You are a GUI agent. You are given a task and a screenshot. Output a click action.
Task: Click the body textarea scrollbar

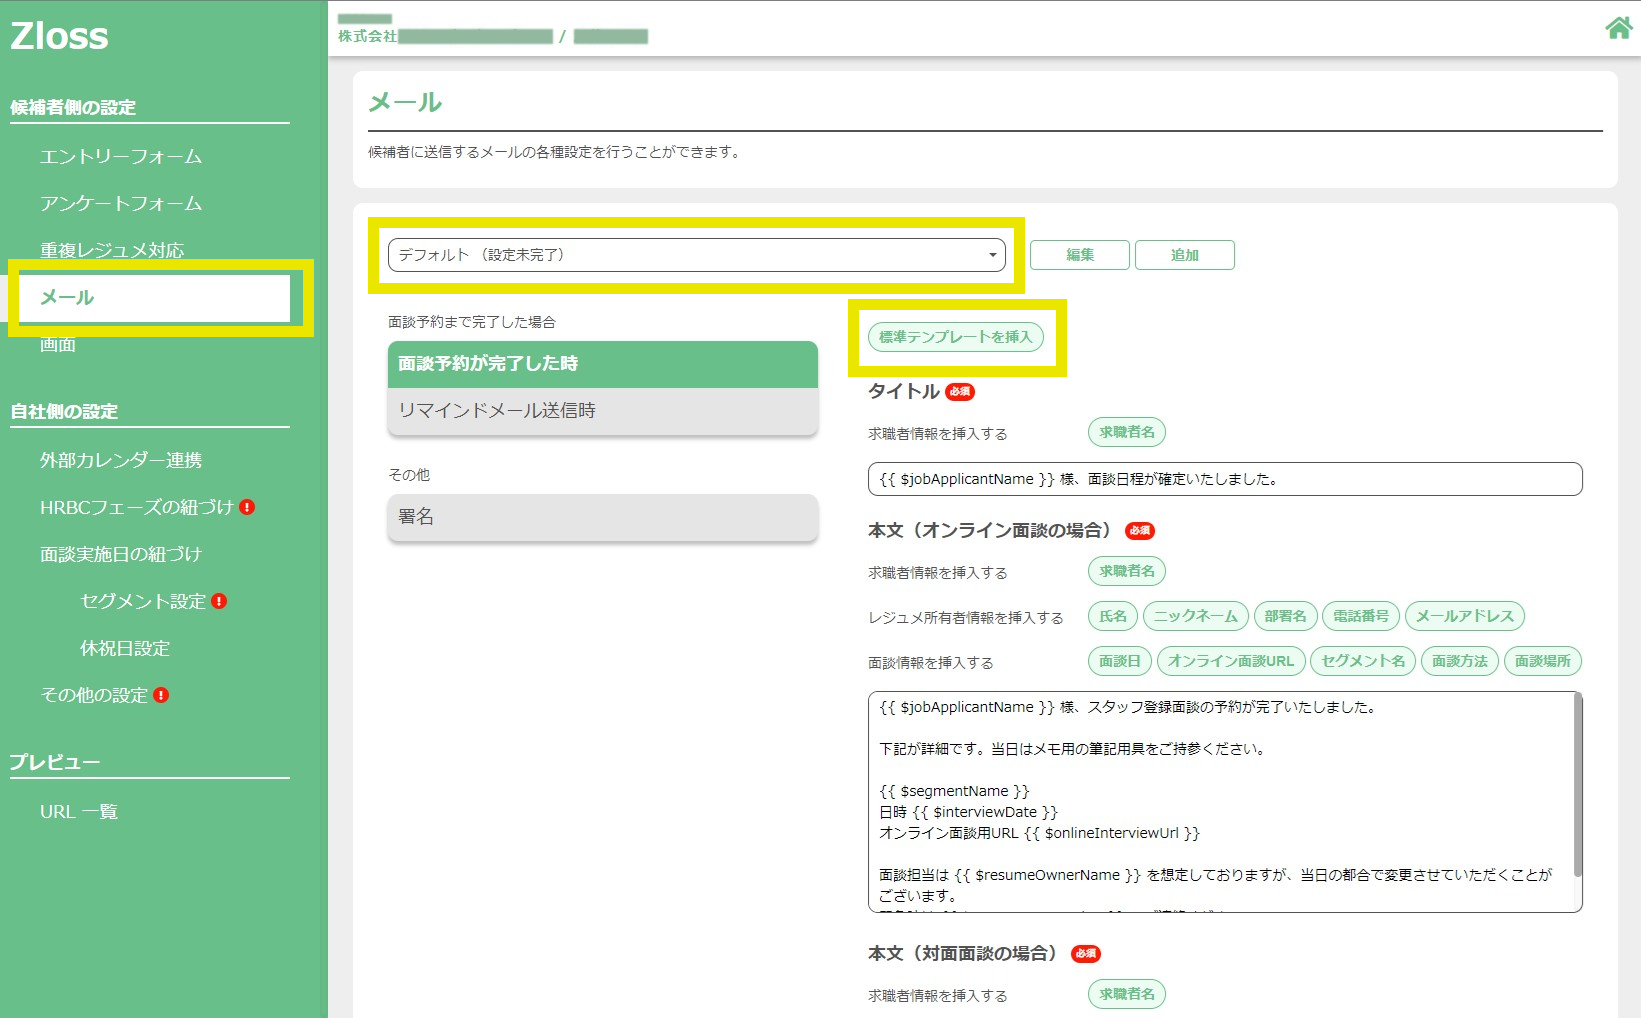(1578, 785)
